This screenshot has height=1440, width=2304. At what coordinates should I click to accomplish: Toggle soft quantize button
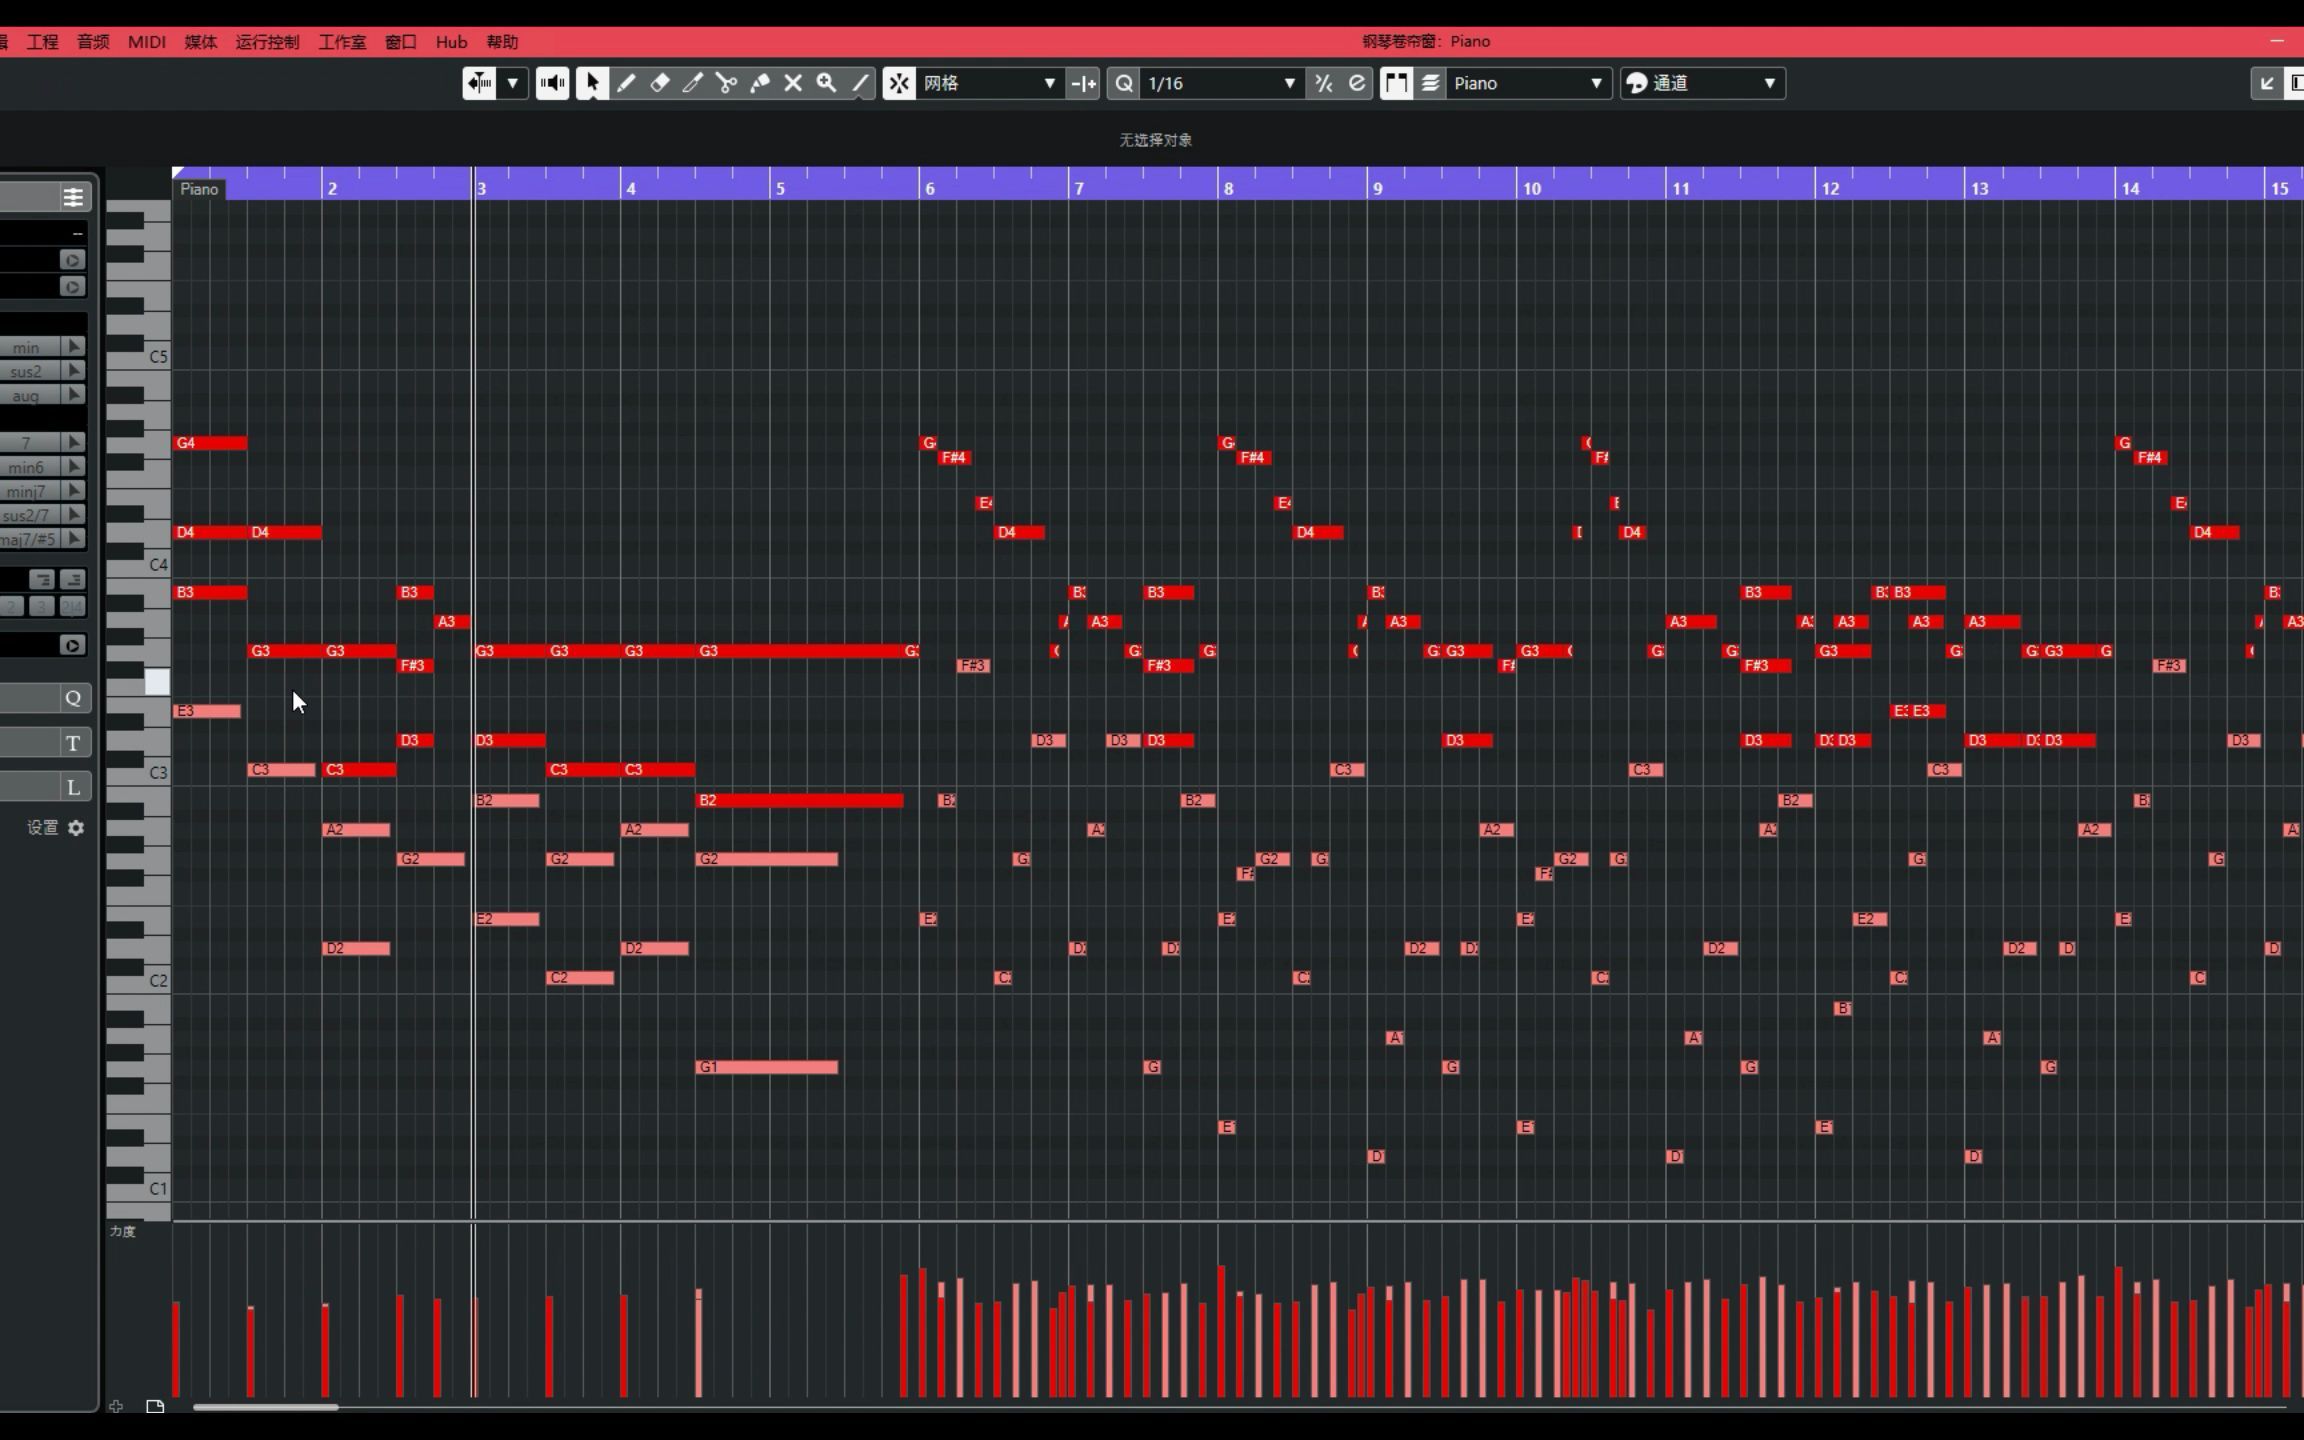coord(1323,83)
